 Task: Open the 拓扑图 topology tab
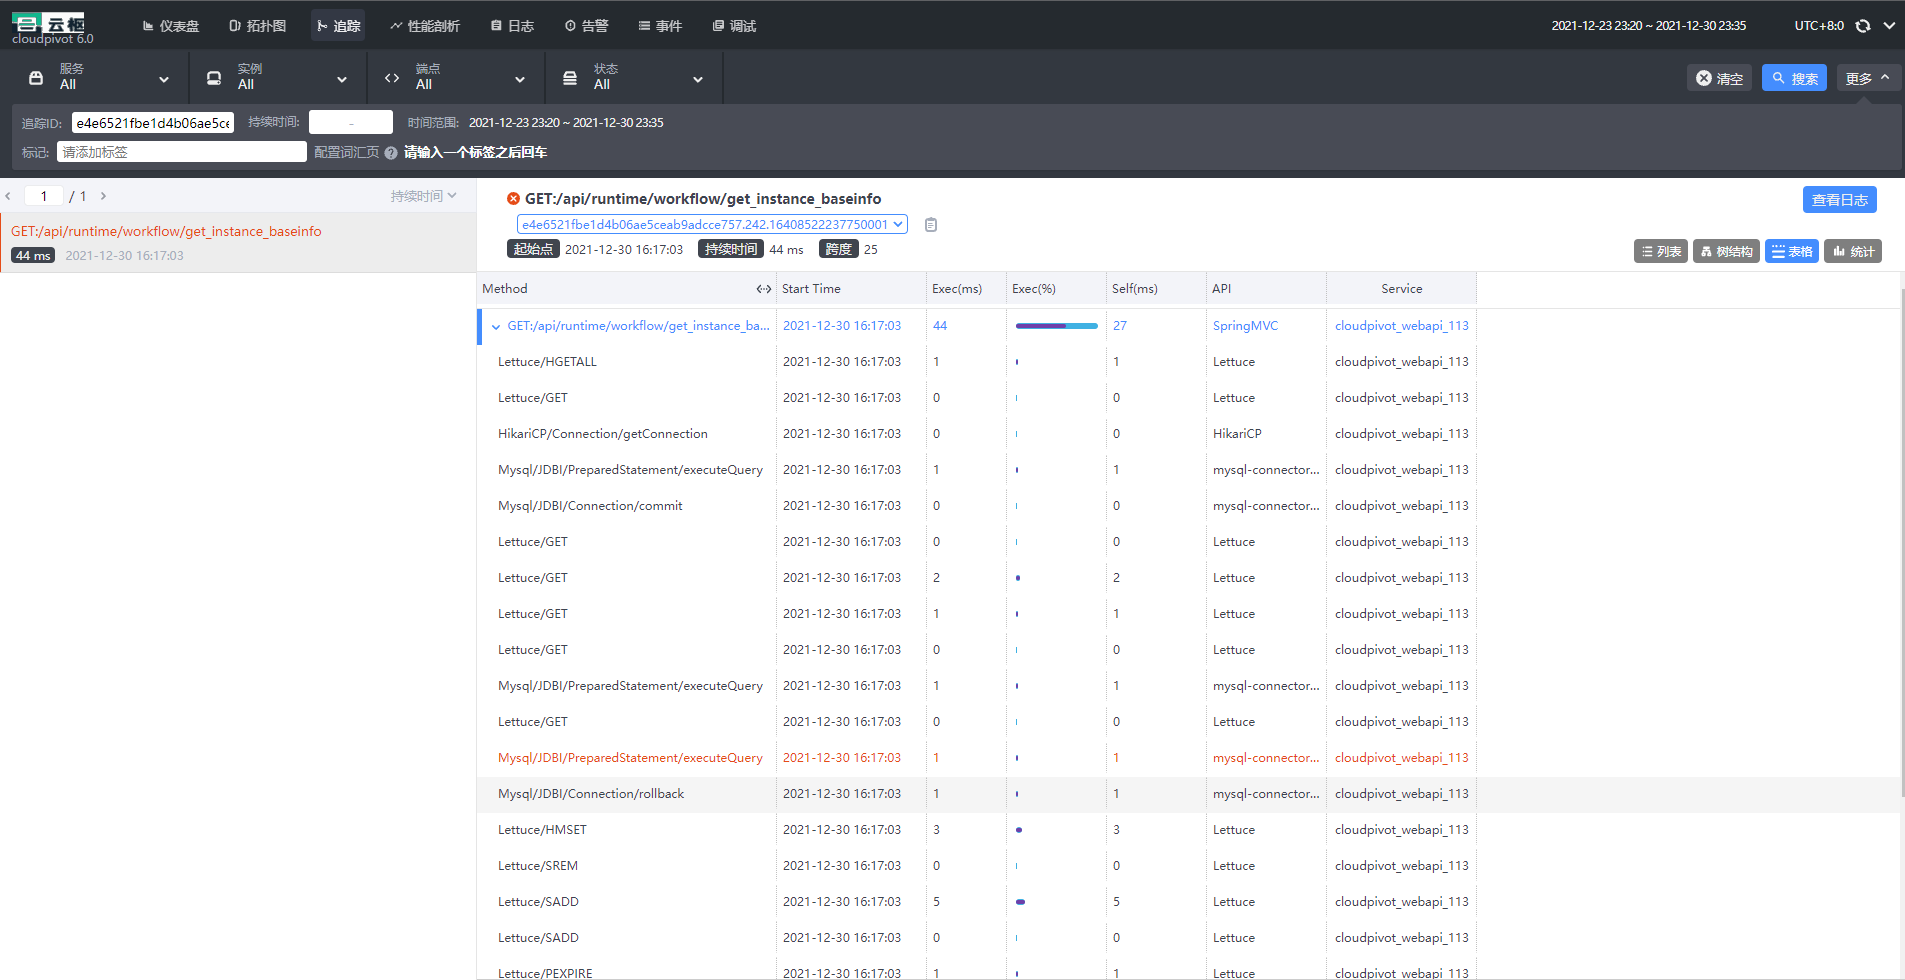point(258,26)
